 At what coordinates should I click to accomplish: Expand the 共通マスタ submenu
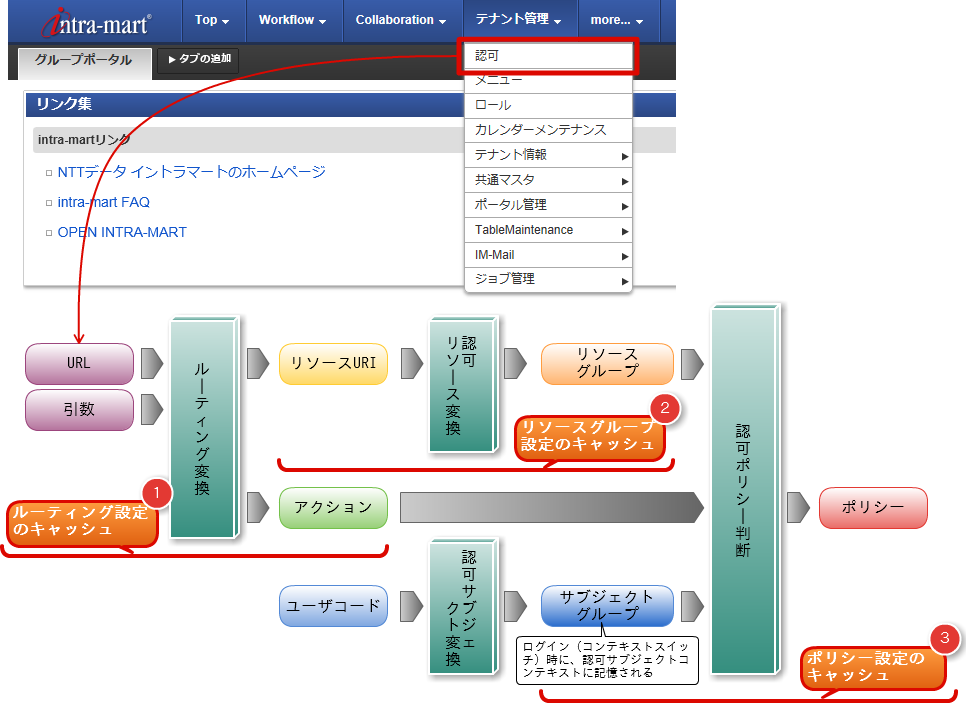pos(548,180)
